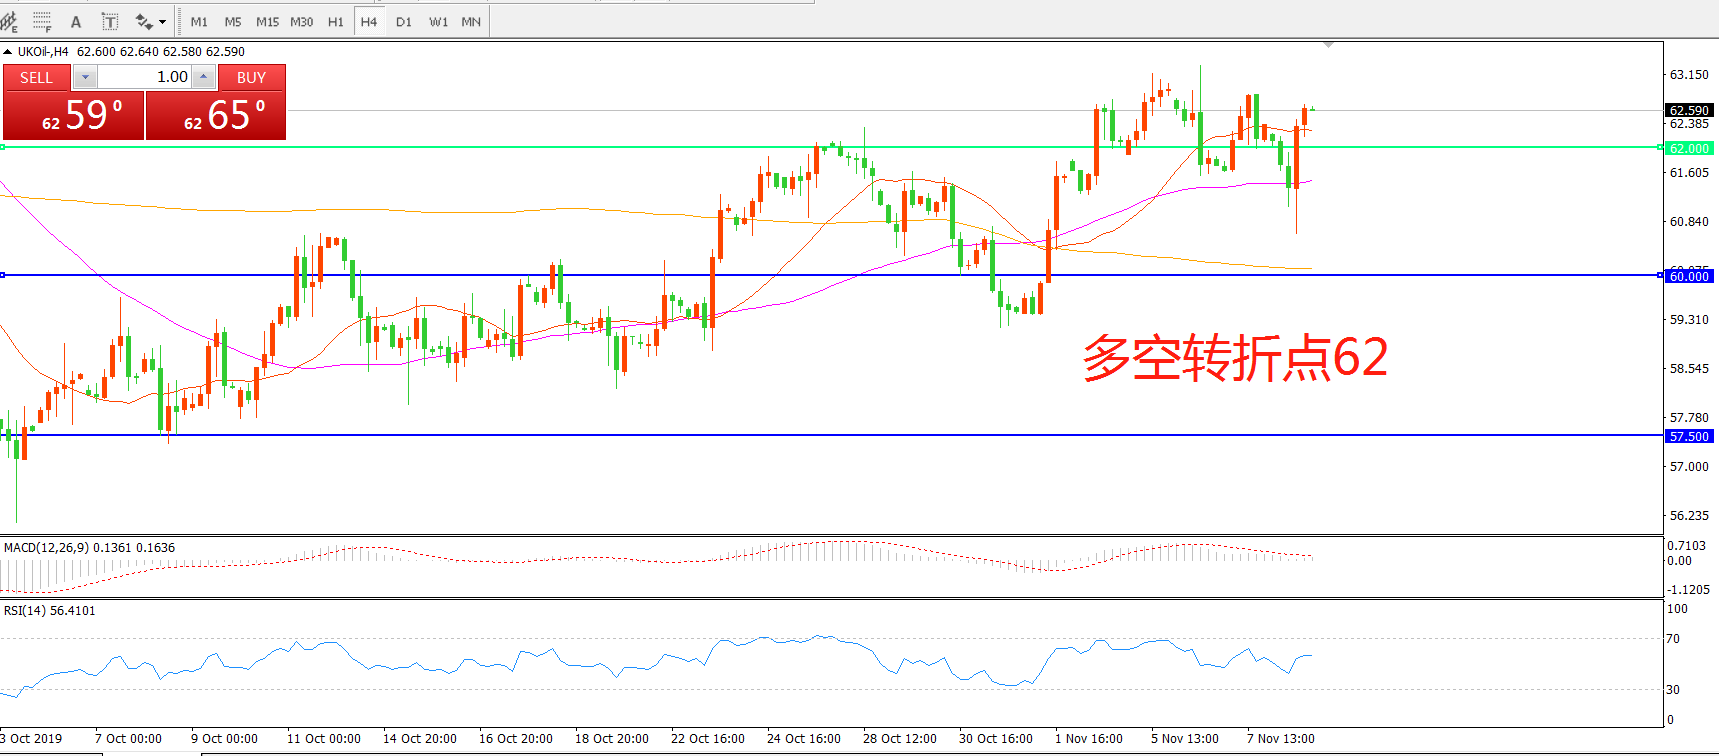
Task: Select the MN monthly timeframe
Action: tap(471, 22)
